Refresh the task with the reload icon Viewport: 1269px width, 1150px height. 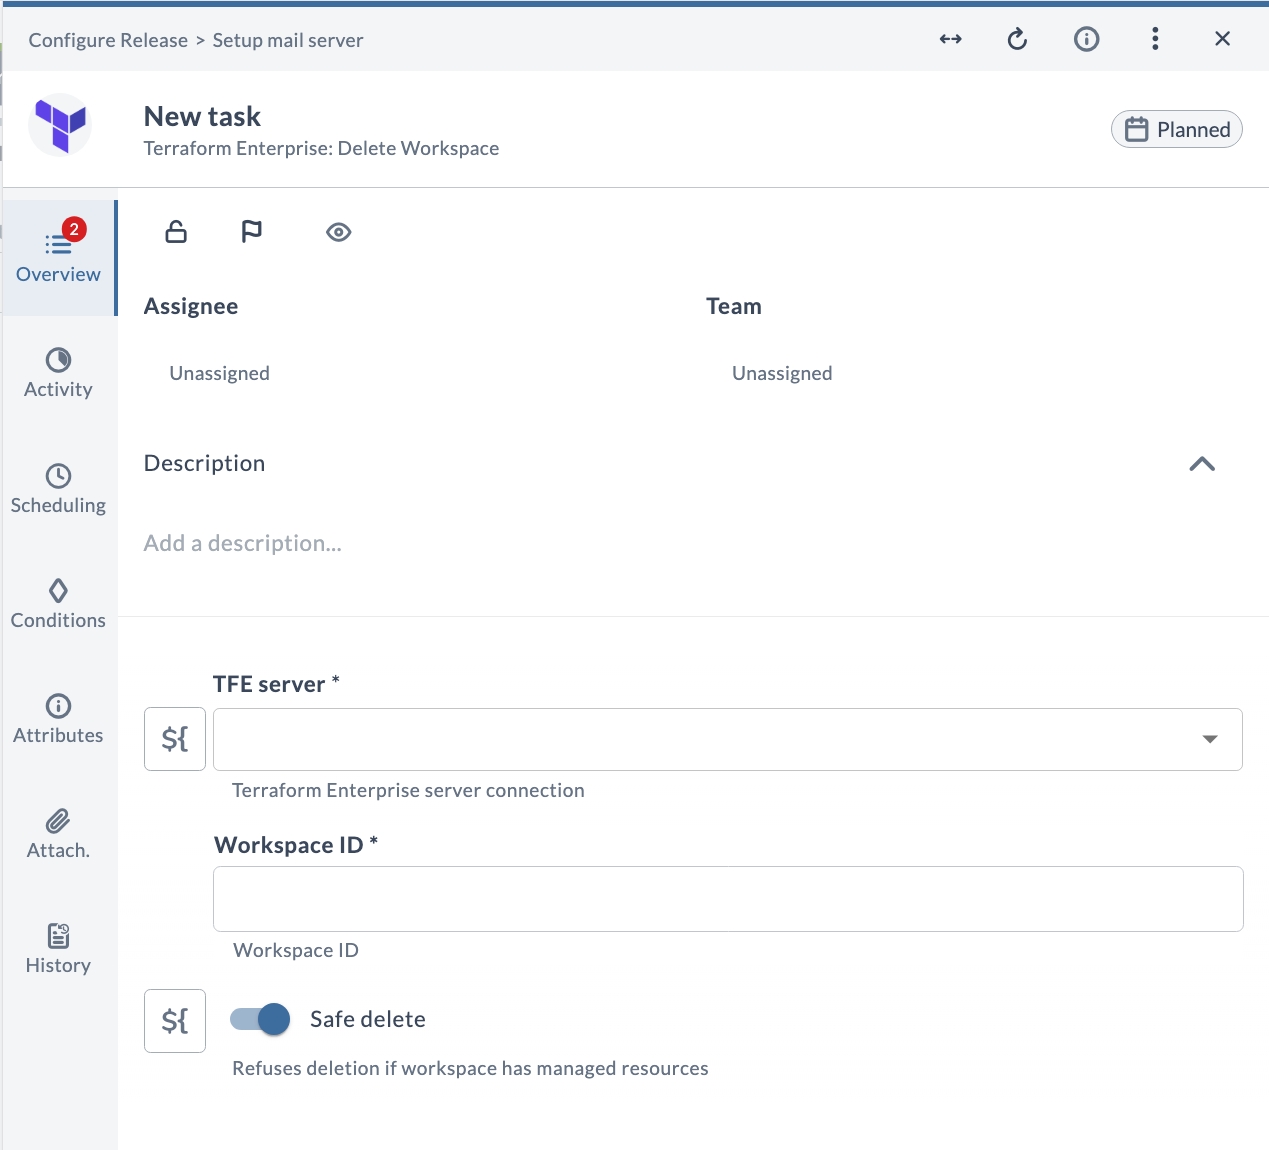[1017, 39]
